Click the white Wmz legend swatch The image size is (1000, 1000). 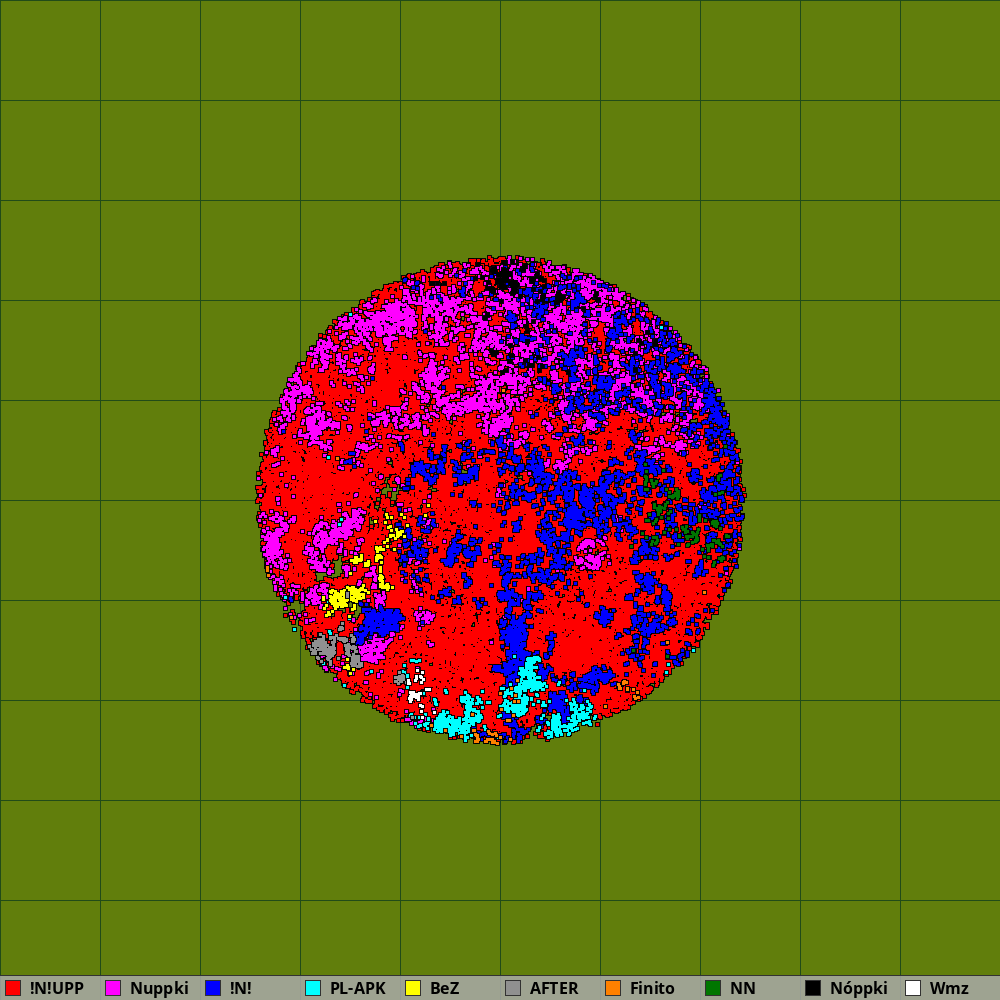(x=913, y=988)
